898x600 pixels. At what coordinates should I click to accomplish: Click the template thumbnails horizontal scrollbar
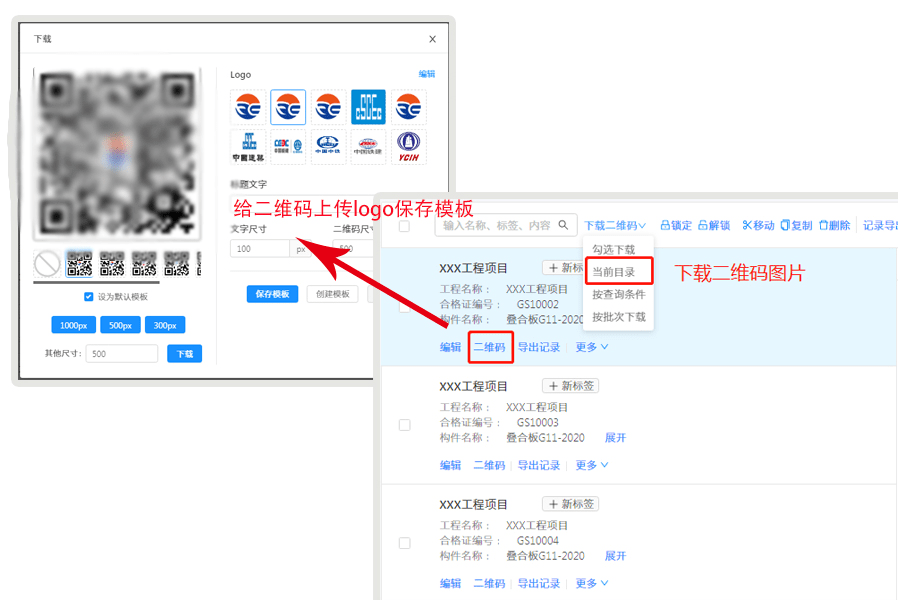(96, 282)
